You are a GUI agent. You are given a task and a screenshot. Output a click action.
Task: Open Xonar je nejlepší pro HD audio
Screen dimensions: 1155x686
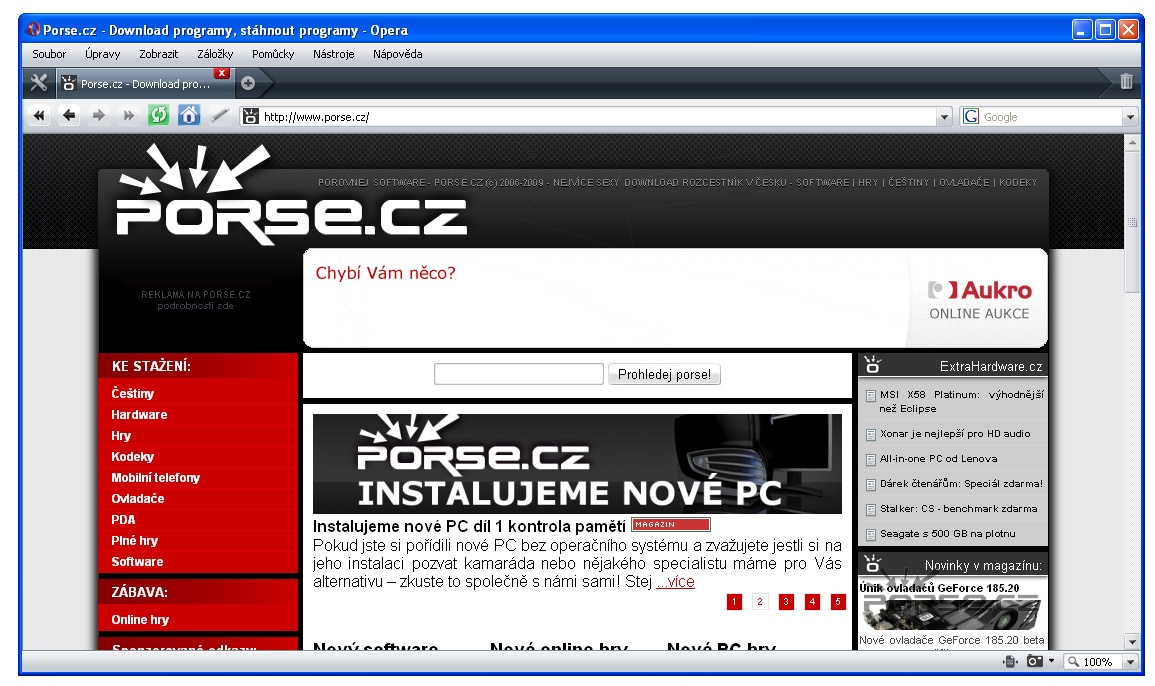click(955, 434)
